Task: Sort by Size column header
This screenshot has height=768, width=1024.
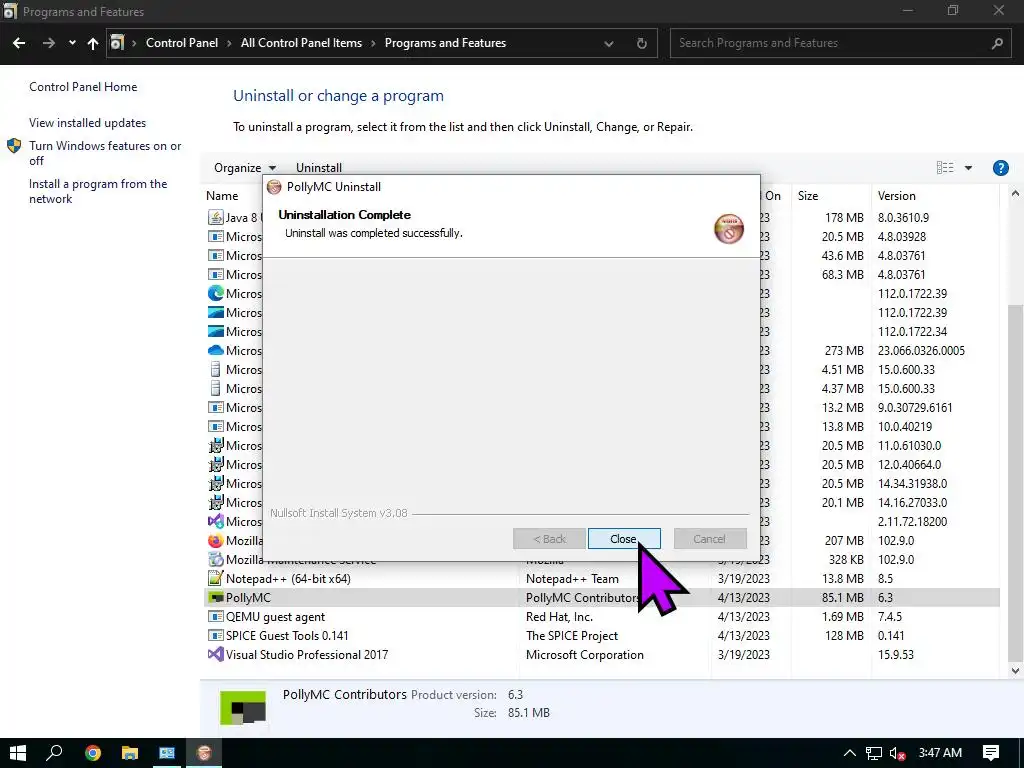Action: [808, 196]
